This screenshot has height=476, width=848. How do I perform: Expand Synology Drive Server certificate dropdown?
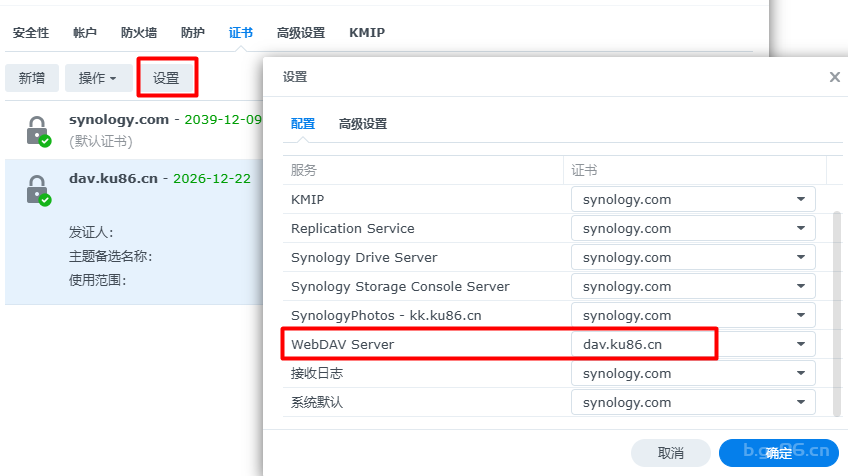click(x=693, y=257)
